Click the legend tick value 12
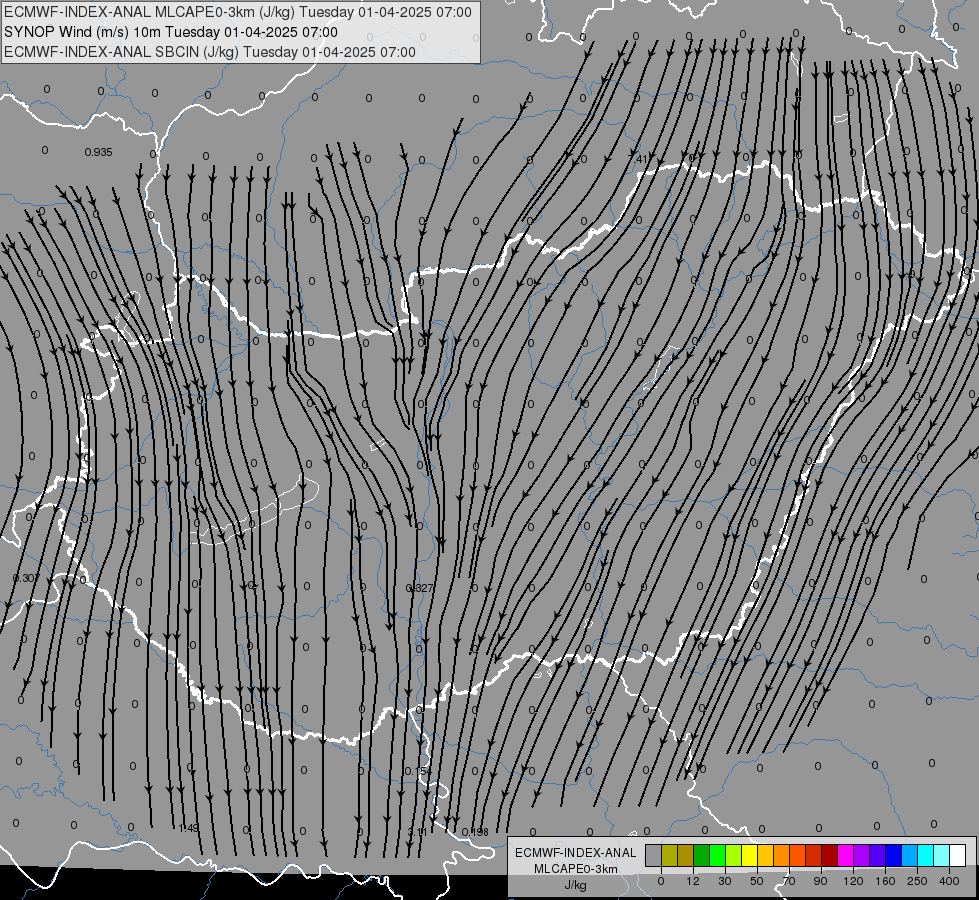Image resolution: width=979 pixels, height=900 pixels. pos(693,881)
